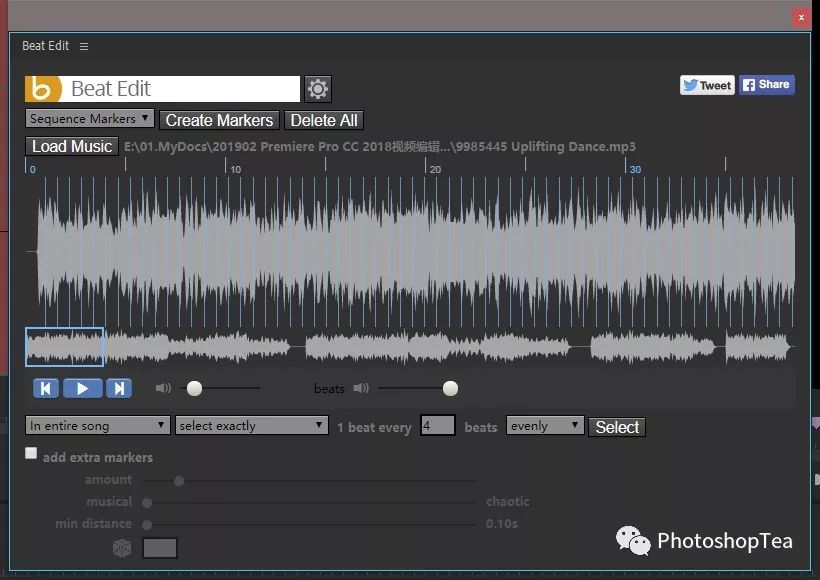Adjust the music volume slider knob

coord(195,388)
